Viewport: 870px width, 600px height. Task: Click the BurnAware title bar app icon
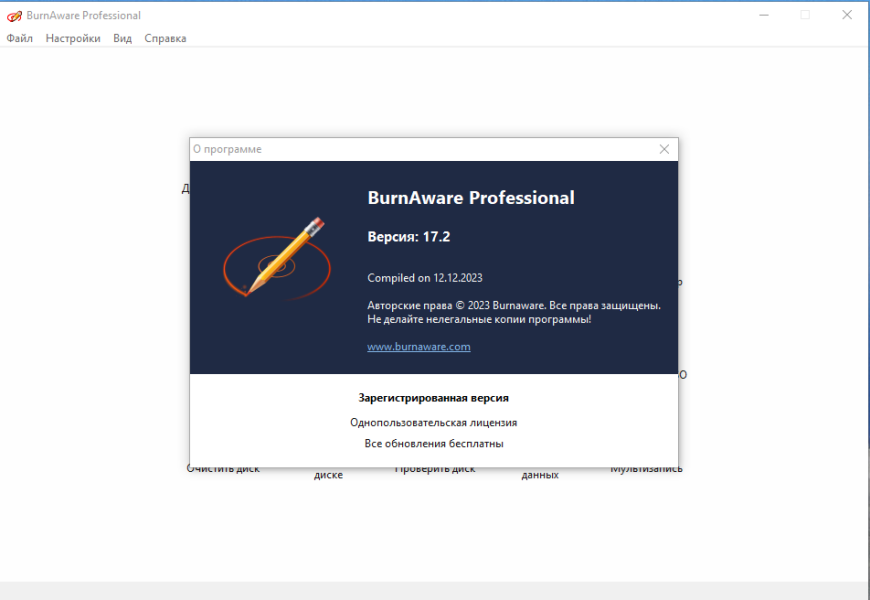point(14,16)
